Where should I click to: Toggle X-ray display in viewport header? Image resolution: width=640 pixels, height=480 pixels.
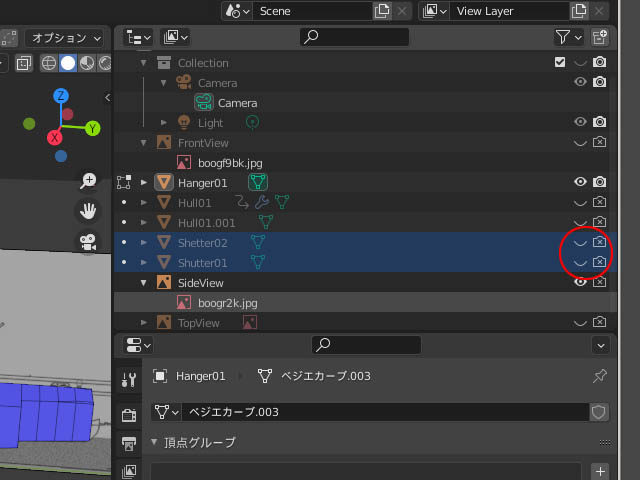pos(23,63)
